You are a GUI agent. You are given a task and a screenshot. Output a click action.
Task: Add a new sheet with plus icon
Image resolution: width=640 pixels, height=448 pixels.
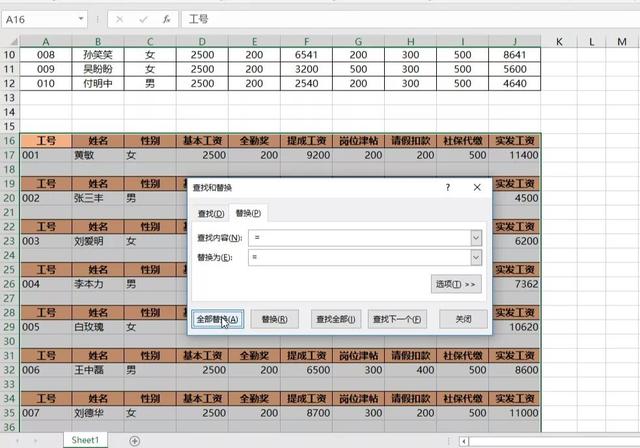click(135, 440)
